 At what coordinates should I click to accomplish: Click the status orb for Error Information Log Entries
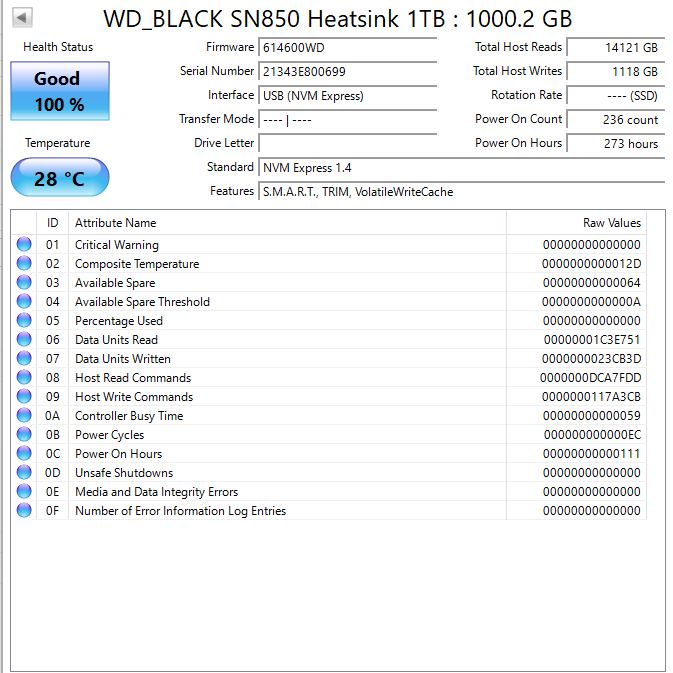(x=24, y=510)
